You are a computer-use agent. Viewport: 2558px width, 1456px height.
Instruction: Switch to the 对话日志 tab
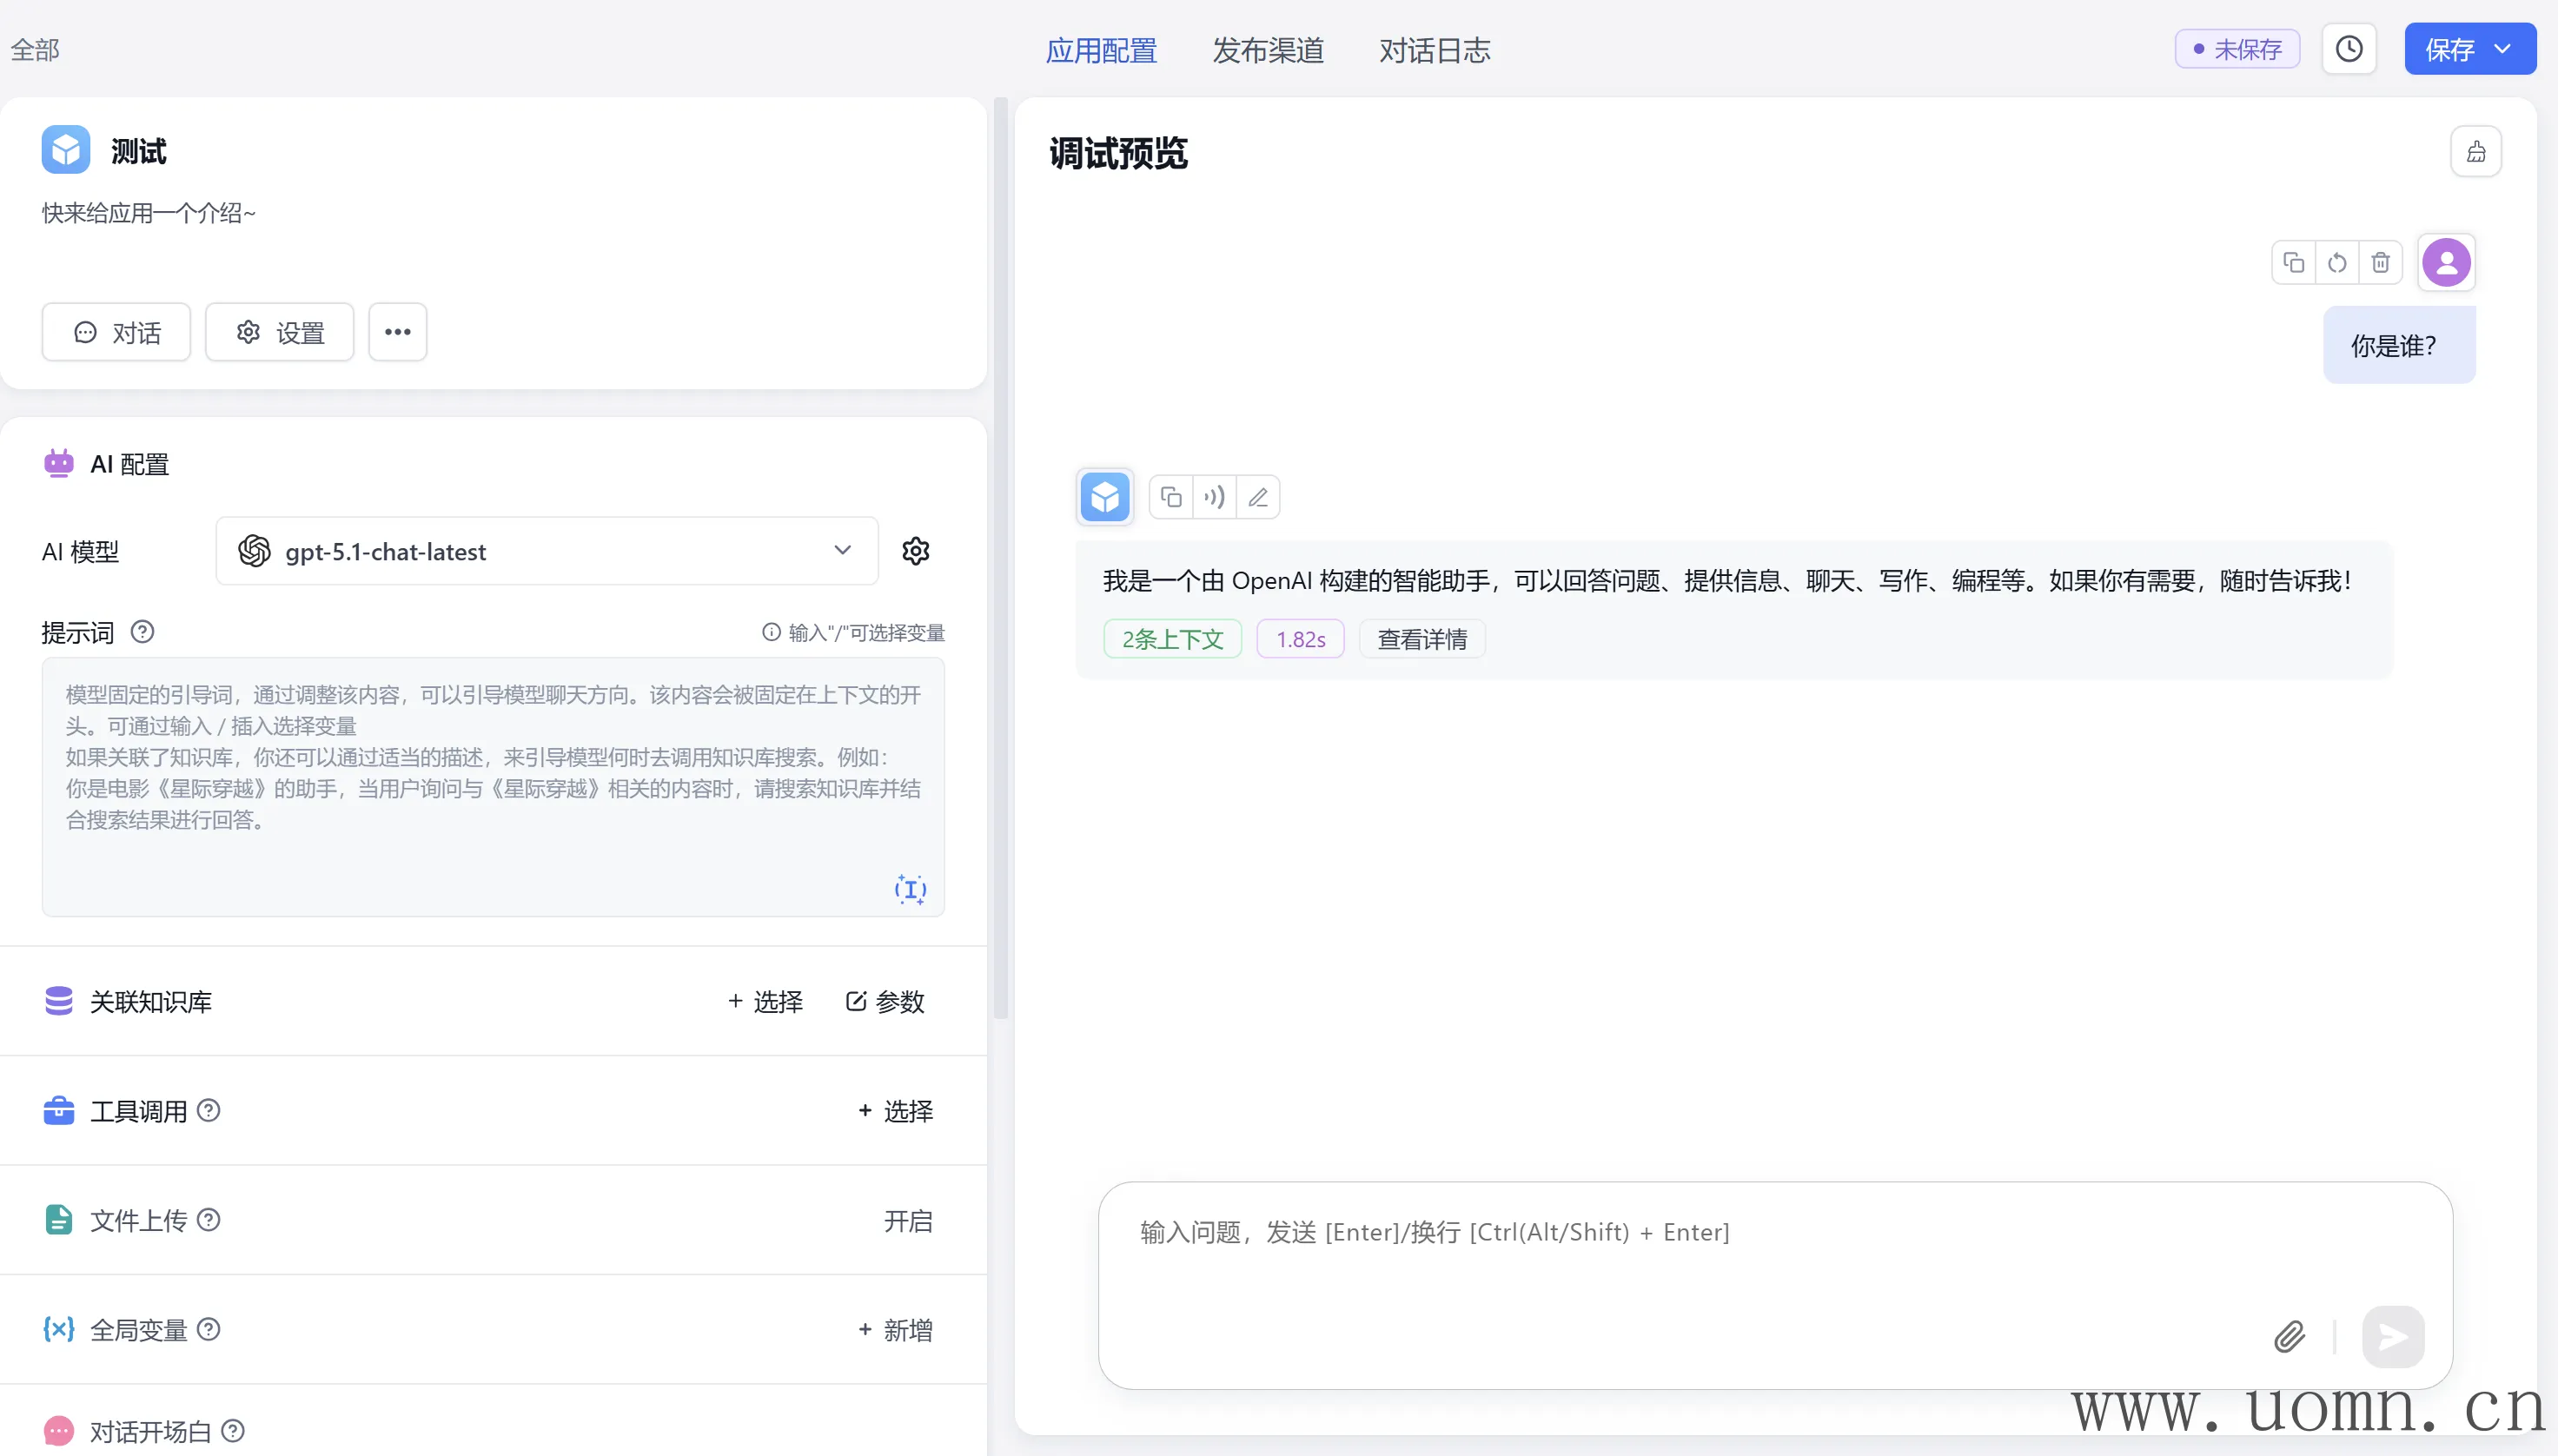(1434, 50)
